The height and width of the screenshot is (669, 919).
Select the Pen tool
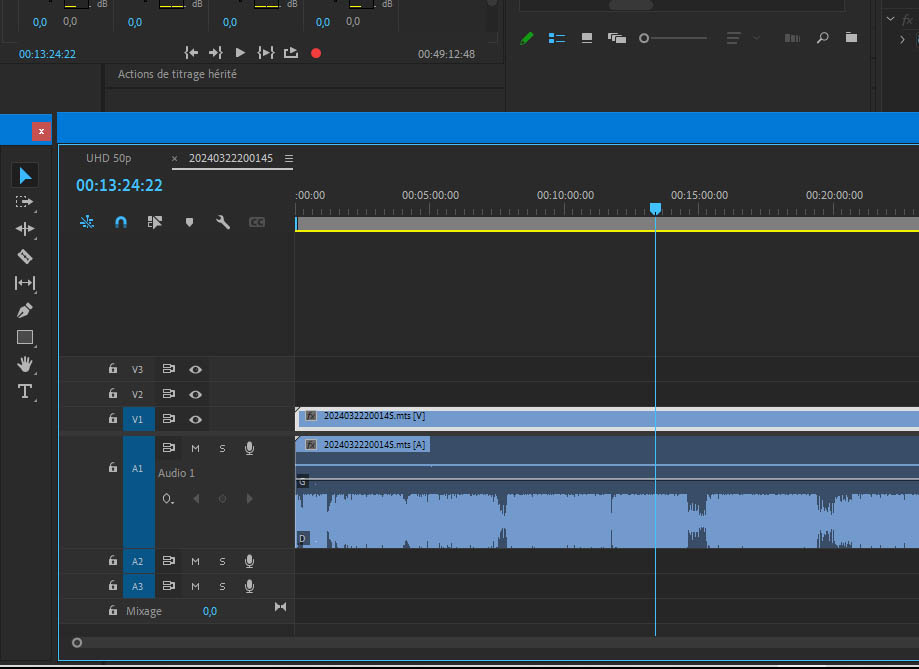tap(25, 310)
